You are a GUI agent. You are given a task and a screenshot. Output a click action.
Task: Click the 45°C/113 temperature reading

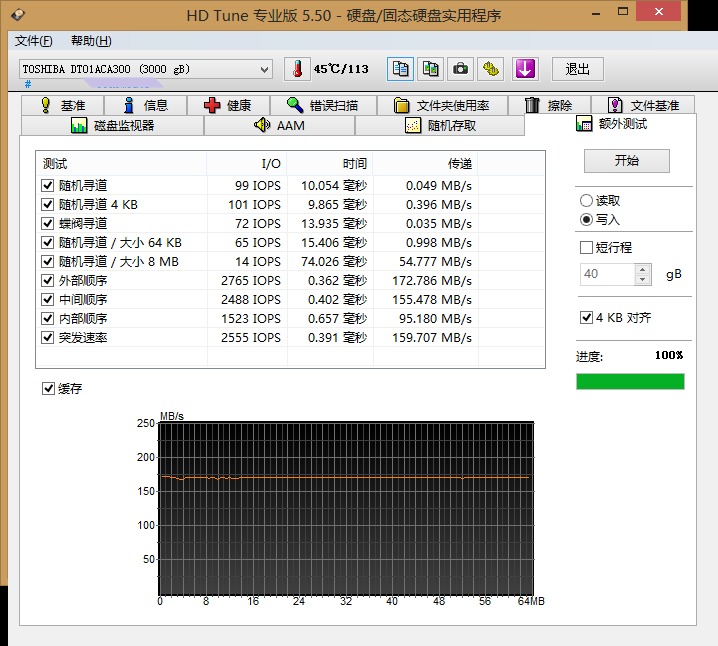pyautogui.click(x=341, y=69)
